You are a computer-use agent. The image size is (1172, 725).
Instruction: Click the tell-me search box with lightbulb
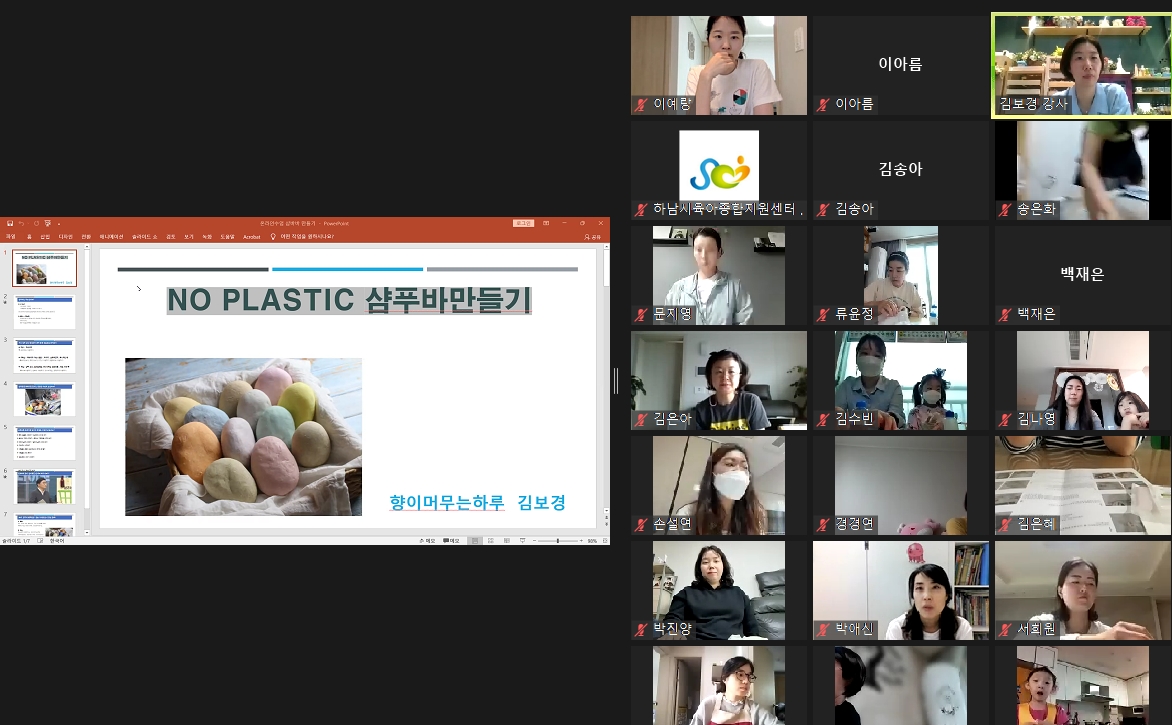[302, 237]
